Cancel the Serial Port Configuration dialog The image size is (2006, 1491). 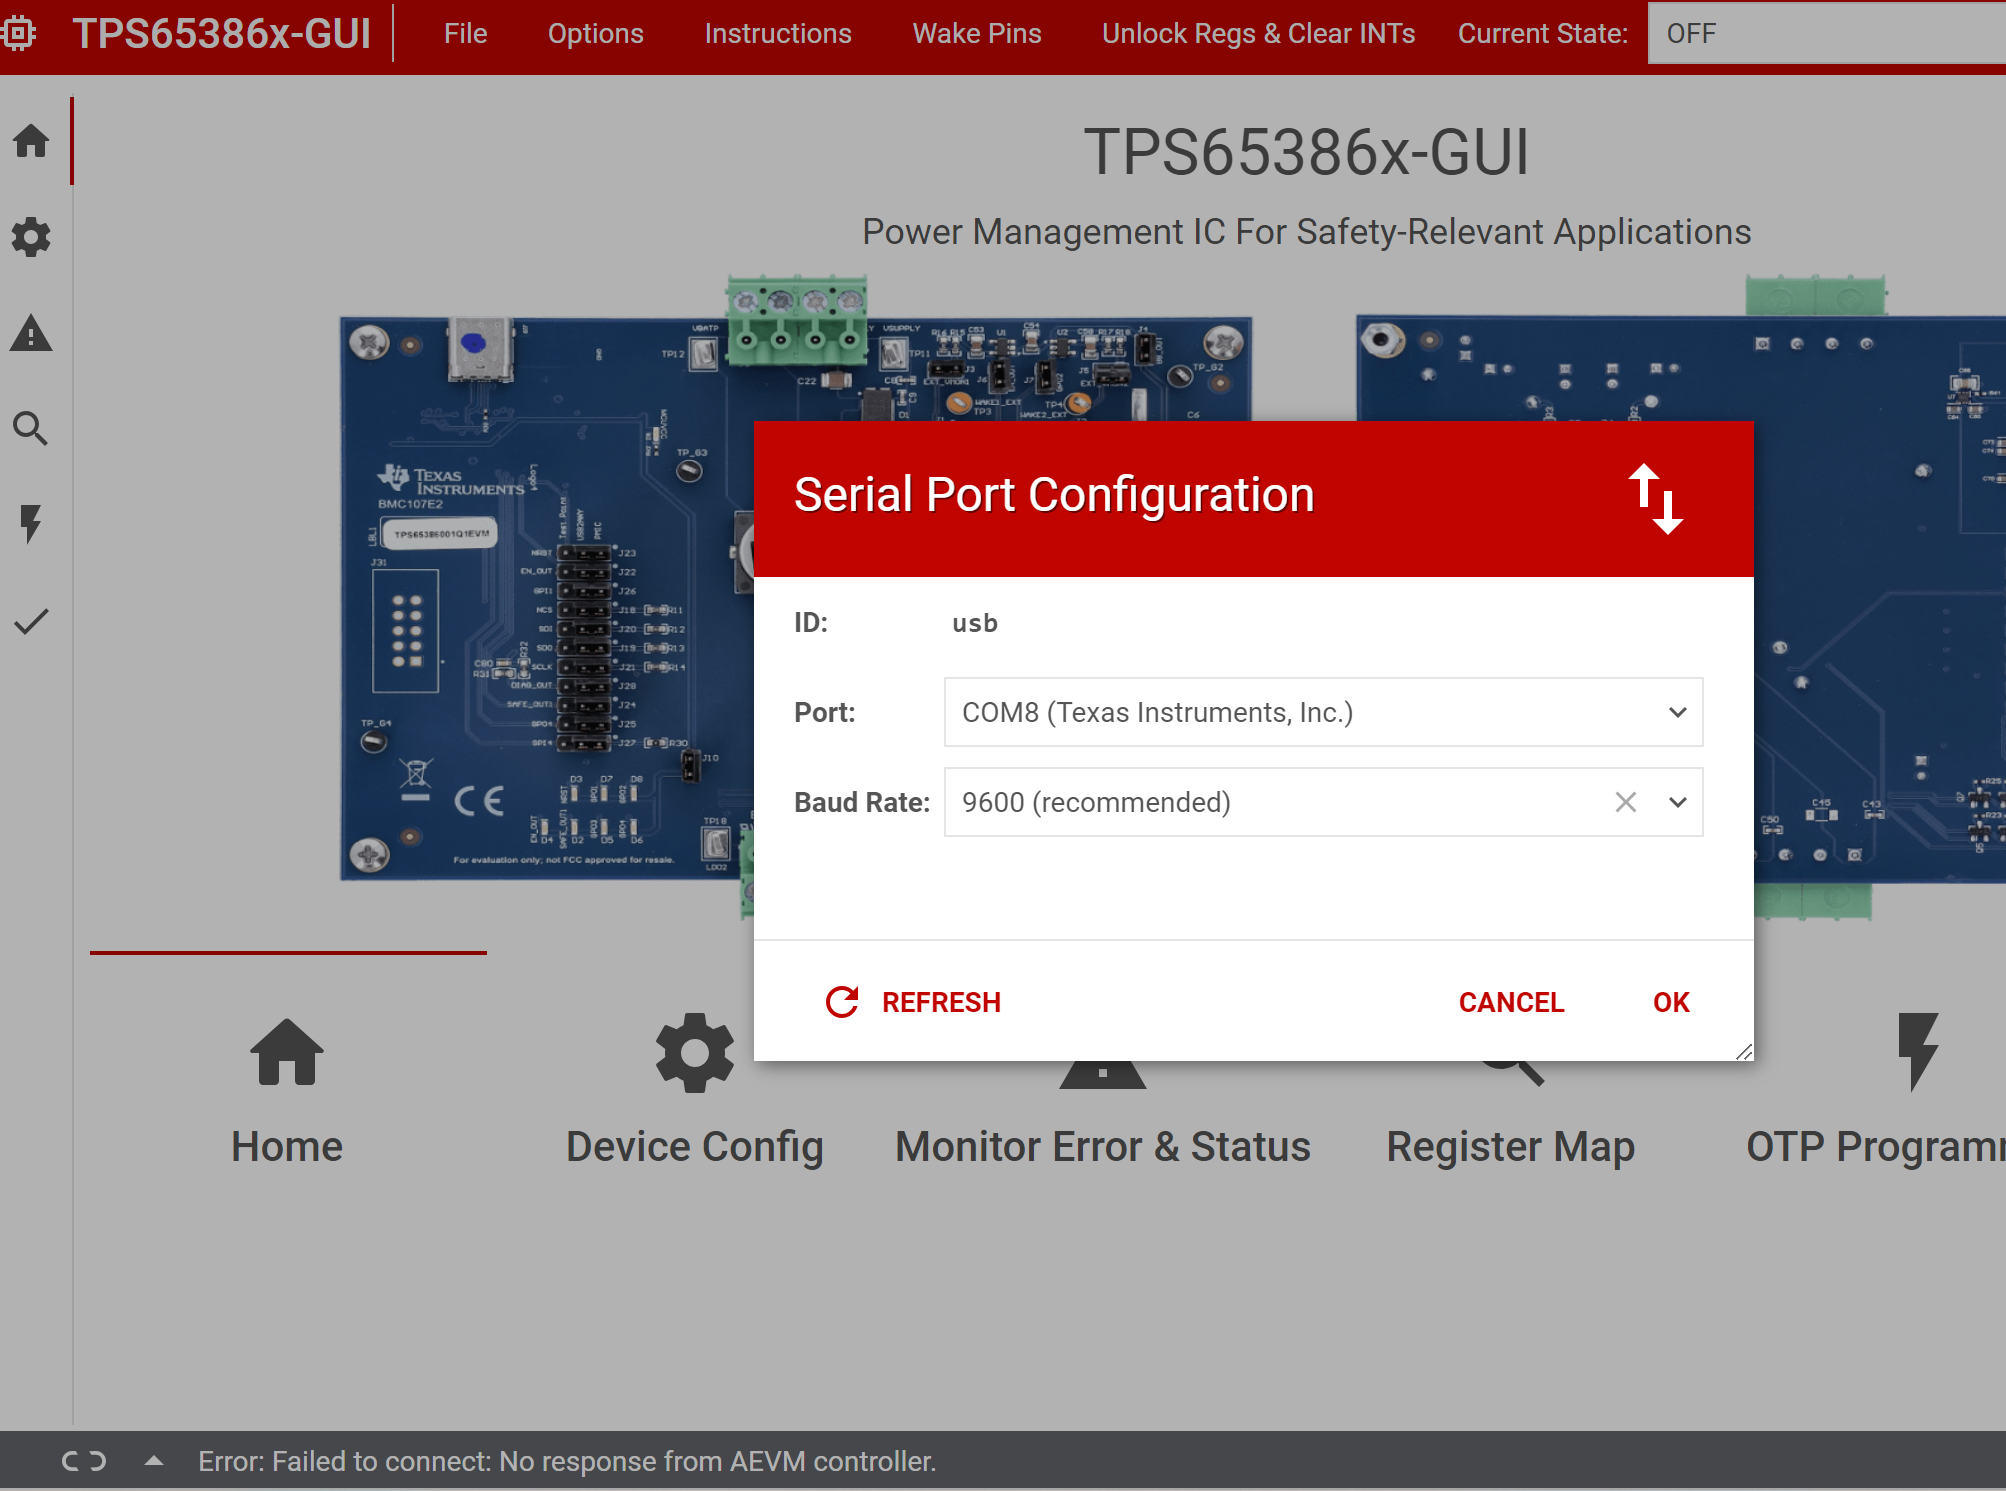click(x=1511, y=1002)
